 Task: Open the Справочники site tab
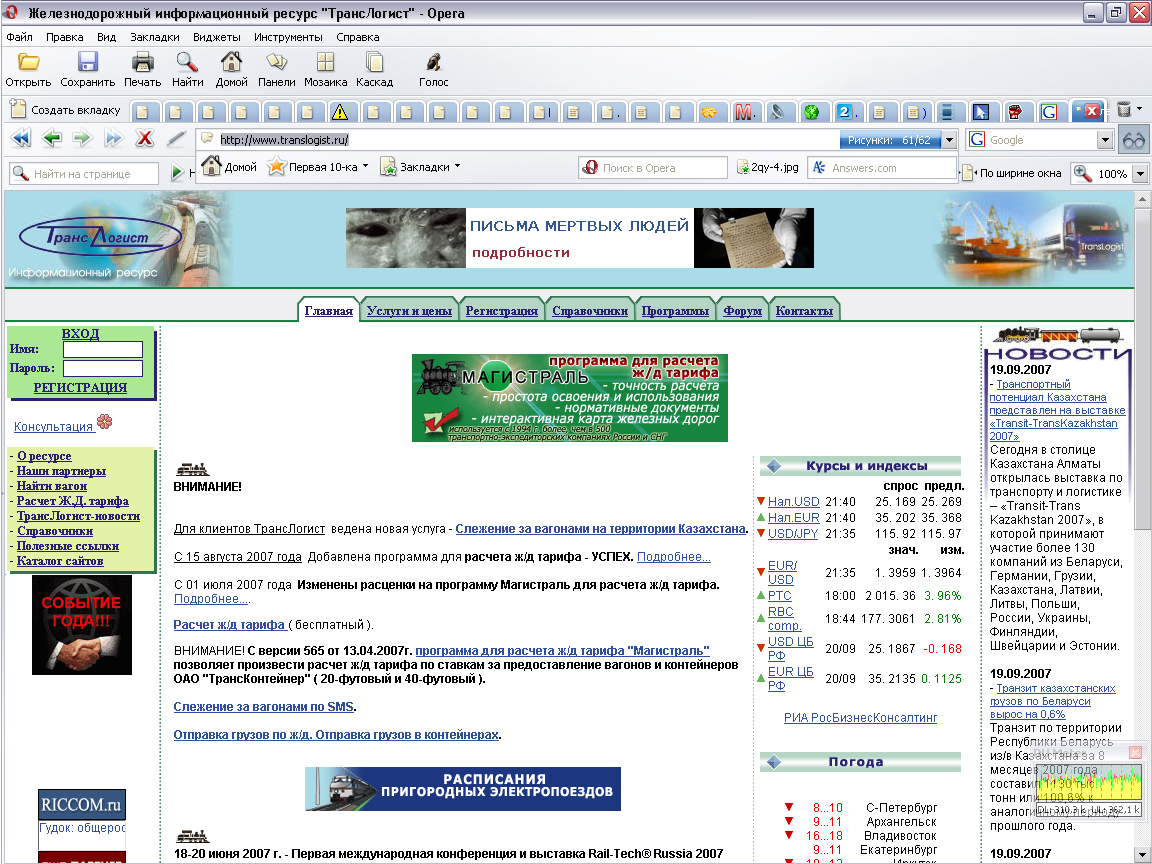[x=590, y=311]
